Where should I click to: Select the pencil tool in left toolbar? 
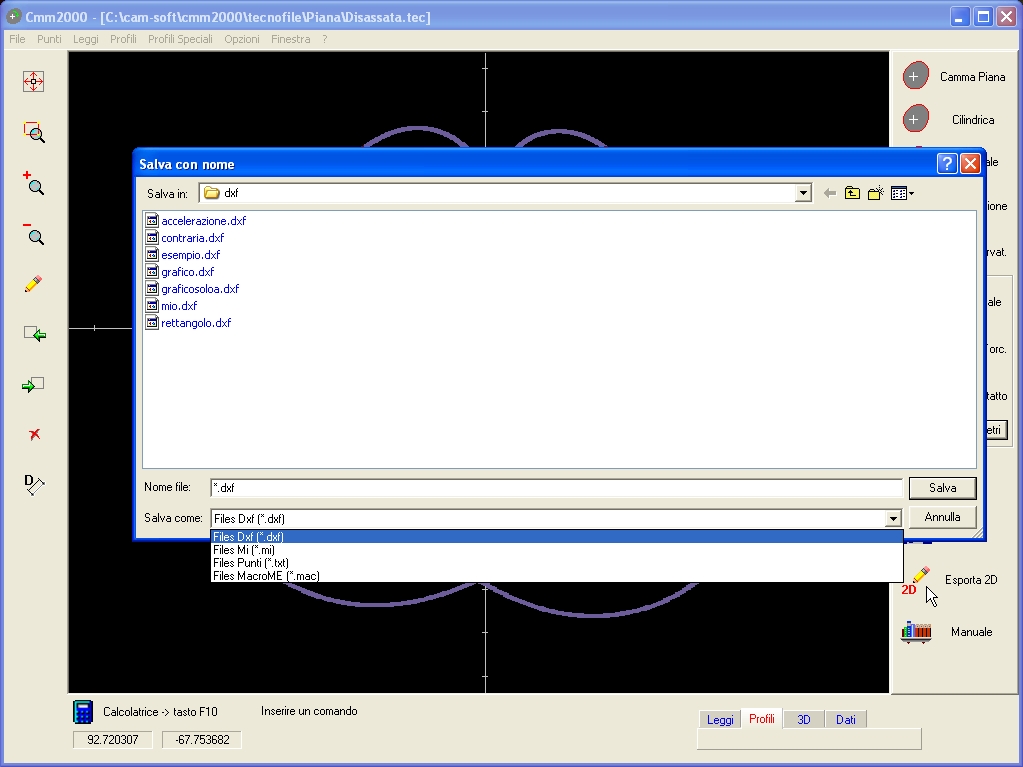[x=33, y=284]
